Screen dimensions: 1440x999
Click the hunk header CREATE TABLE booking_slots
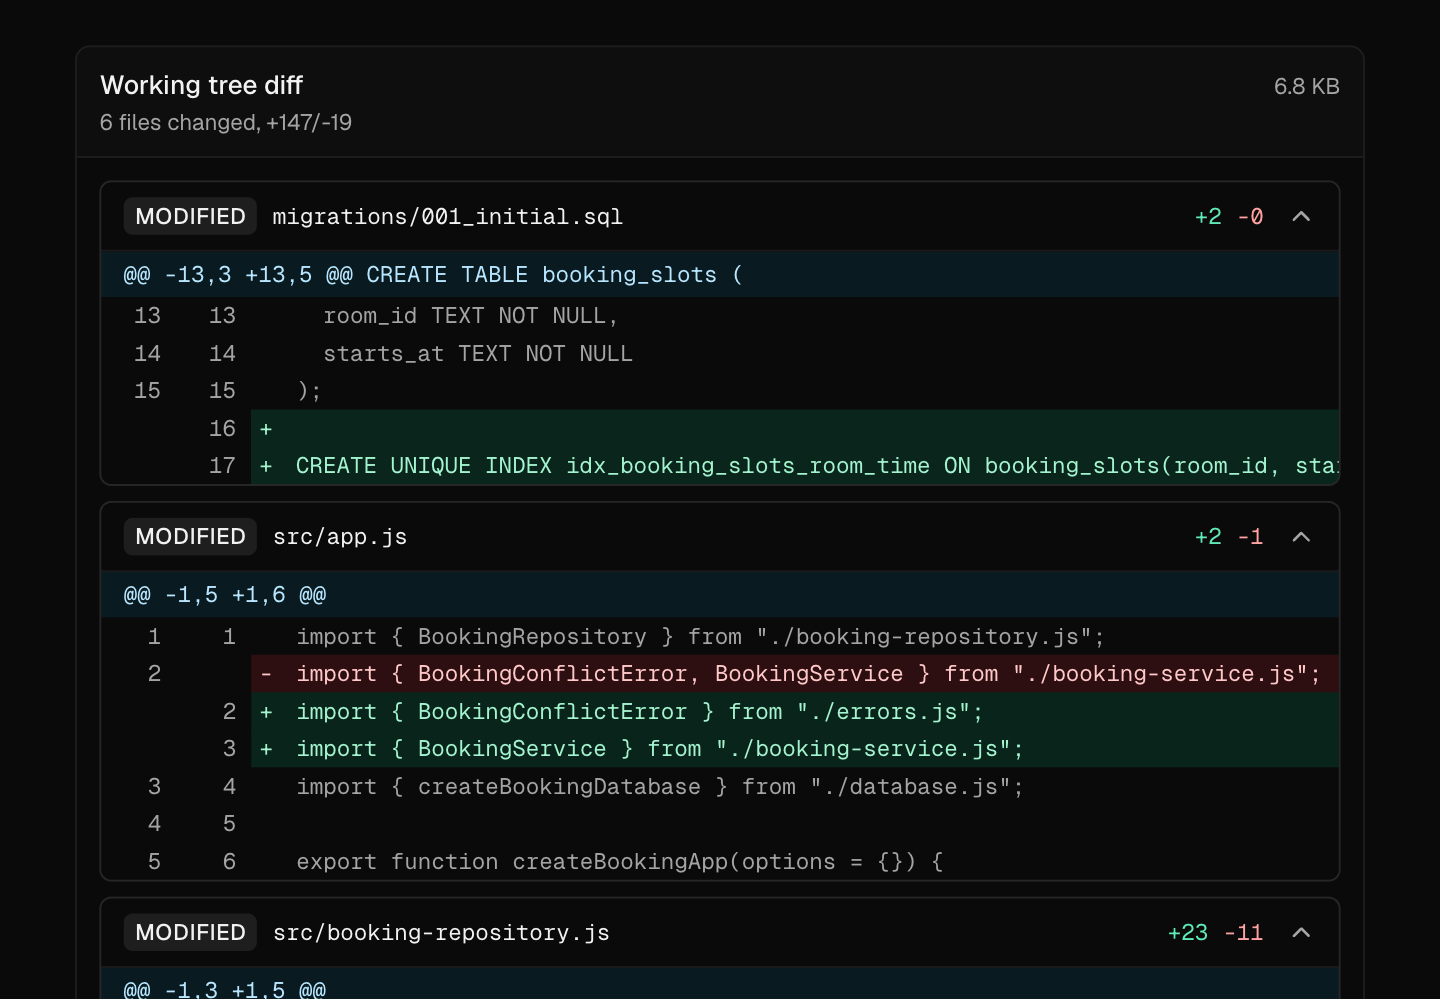720,274
